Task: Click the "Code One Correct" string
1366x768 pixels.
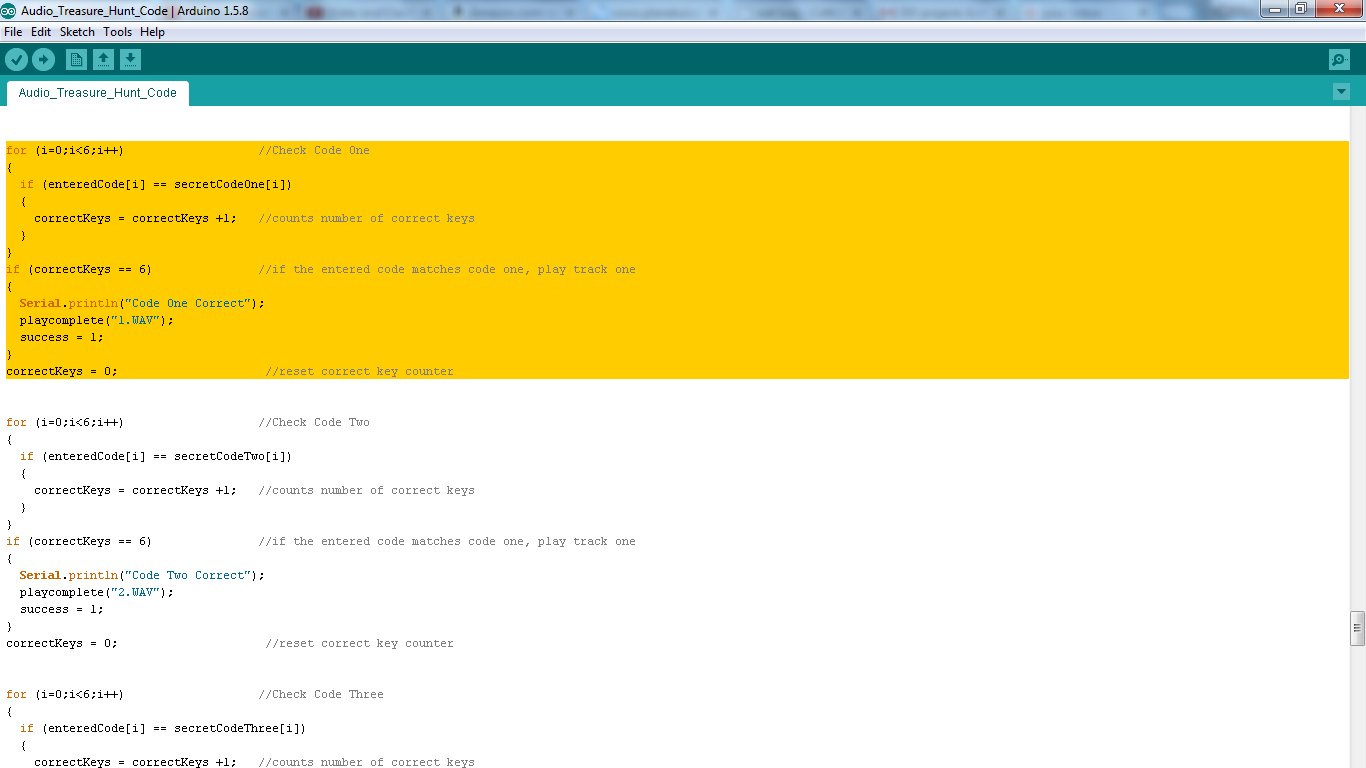Action: pos(188,304)
